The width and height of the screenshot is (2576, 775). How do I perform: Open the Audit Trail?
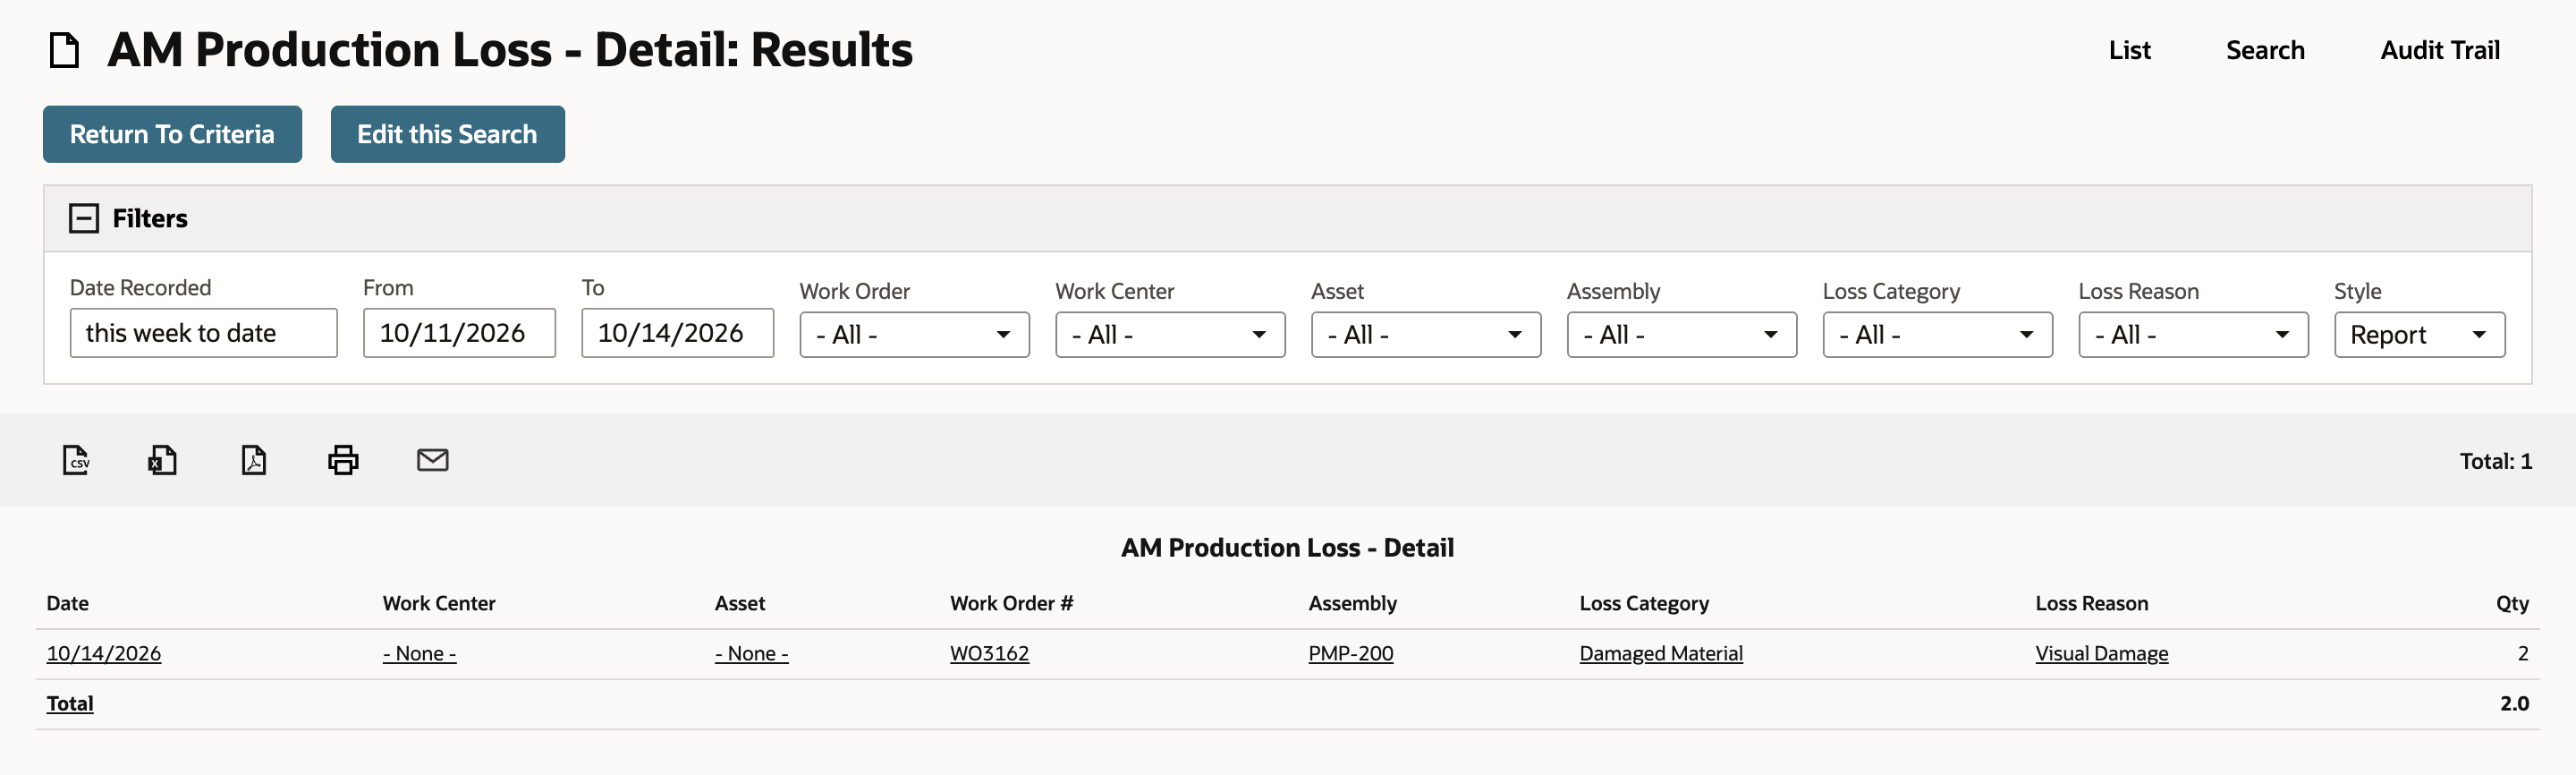coord(2439,50)
